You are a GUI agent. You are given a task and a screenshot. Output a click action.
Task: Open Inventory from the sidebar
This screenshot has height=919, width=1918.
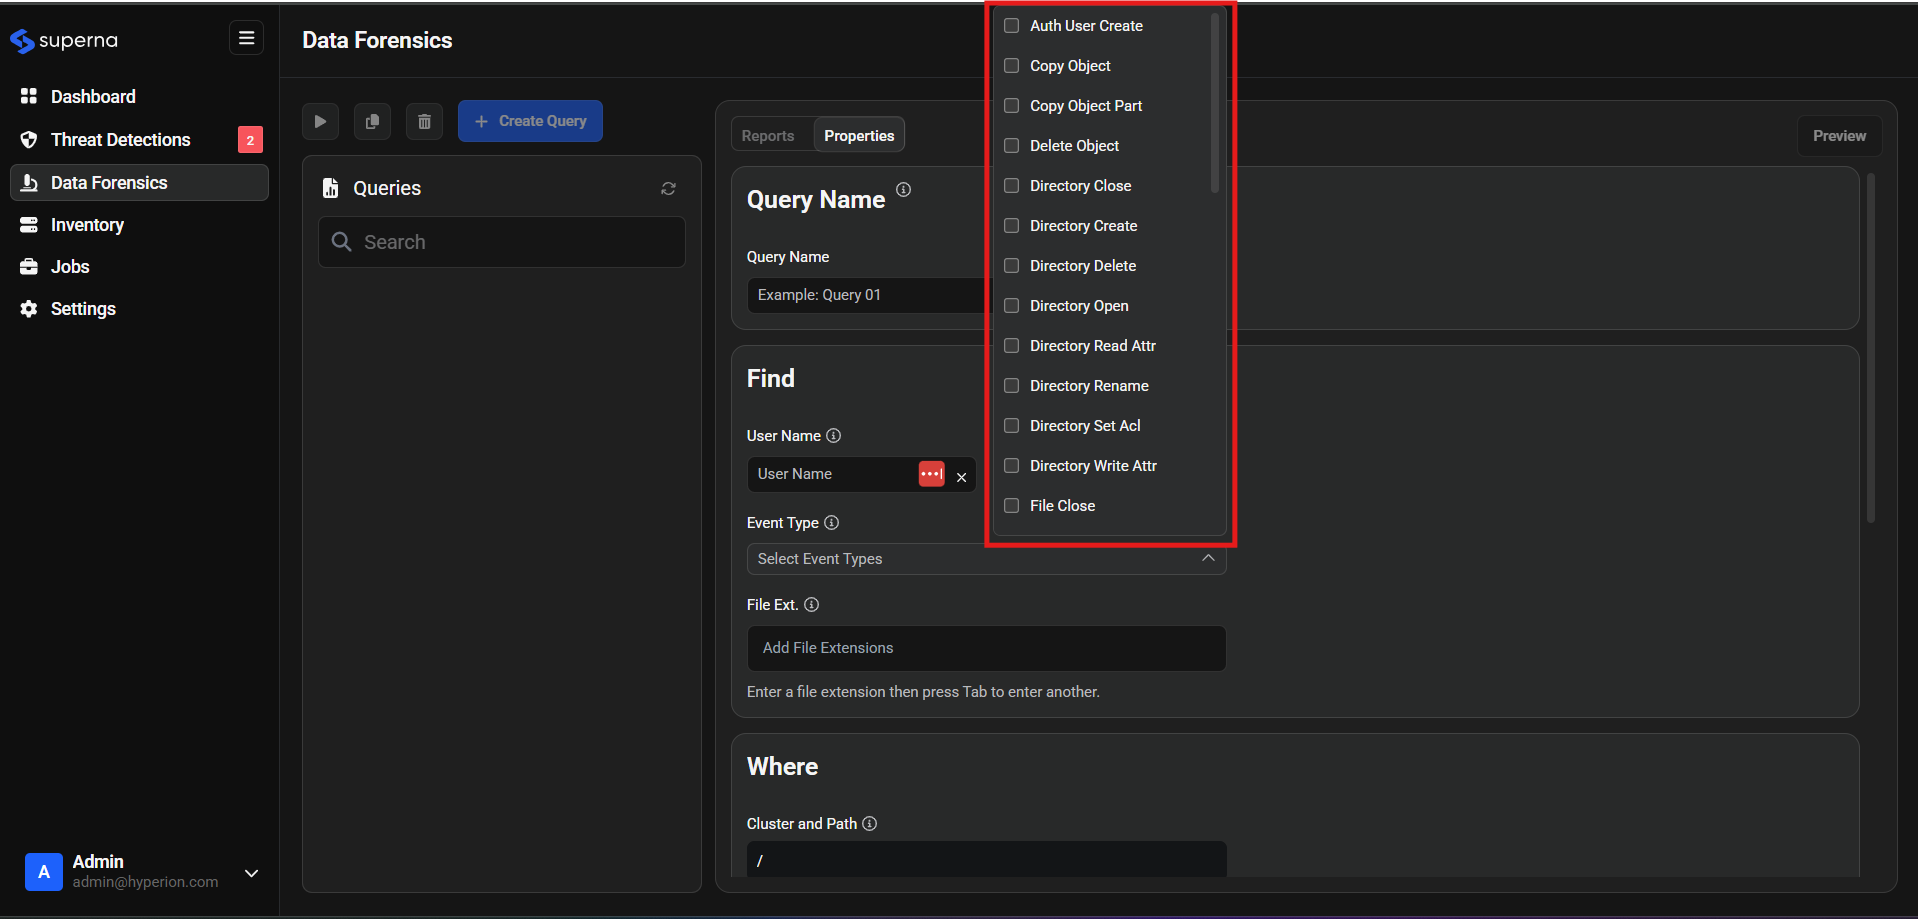pyautogui.click(x=139, y=225)
